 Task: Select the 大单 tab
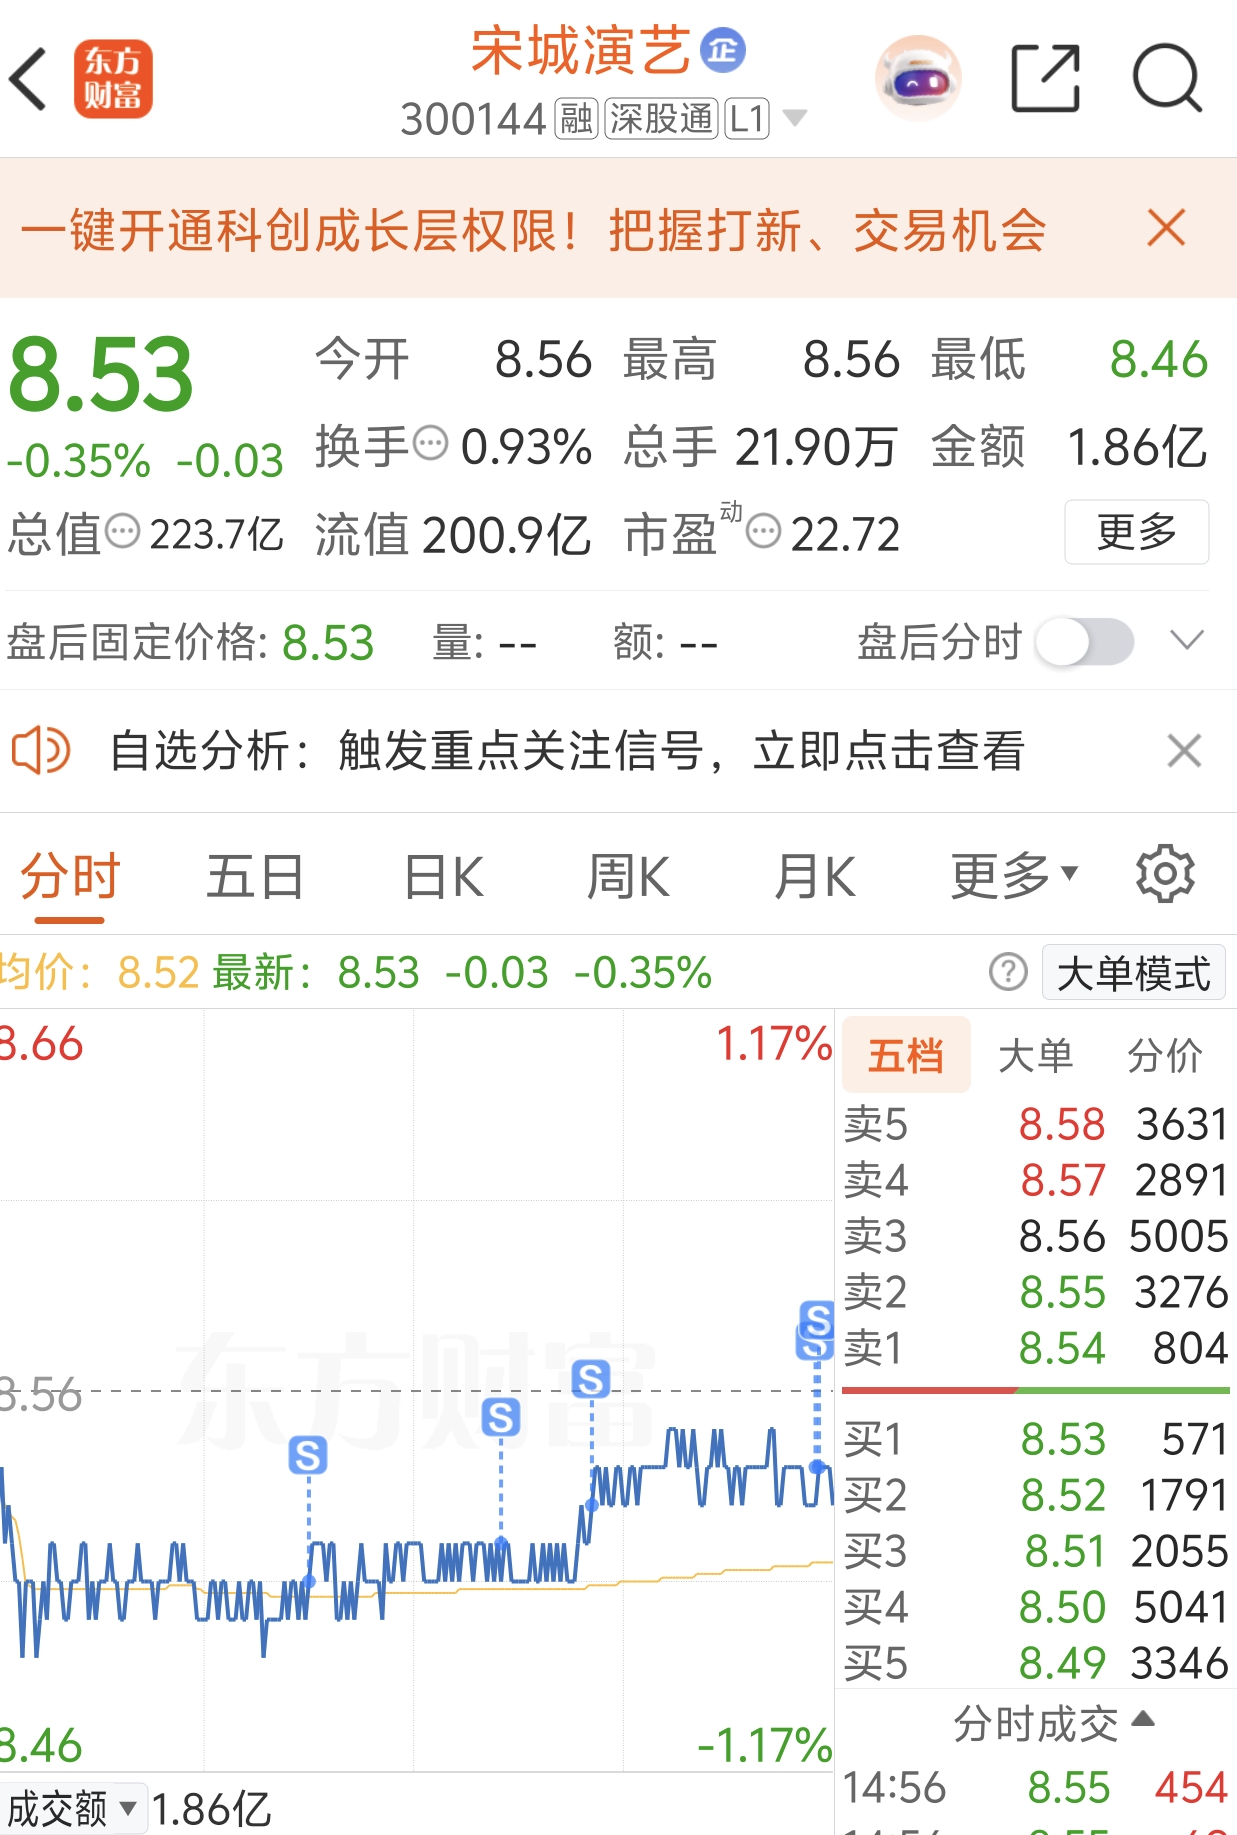[1035, 1055]
